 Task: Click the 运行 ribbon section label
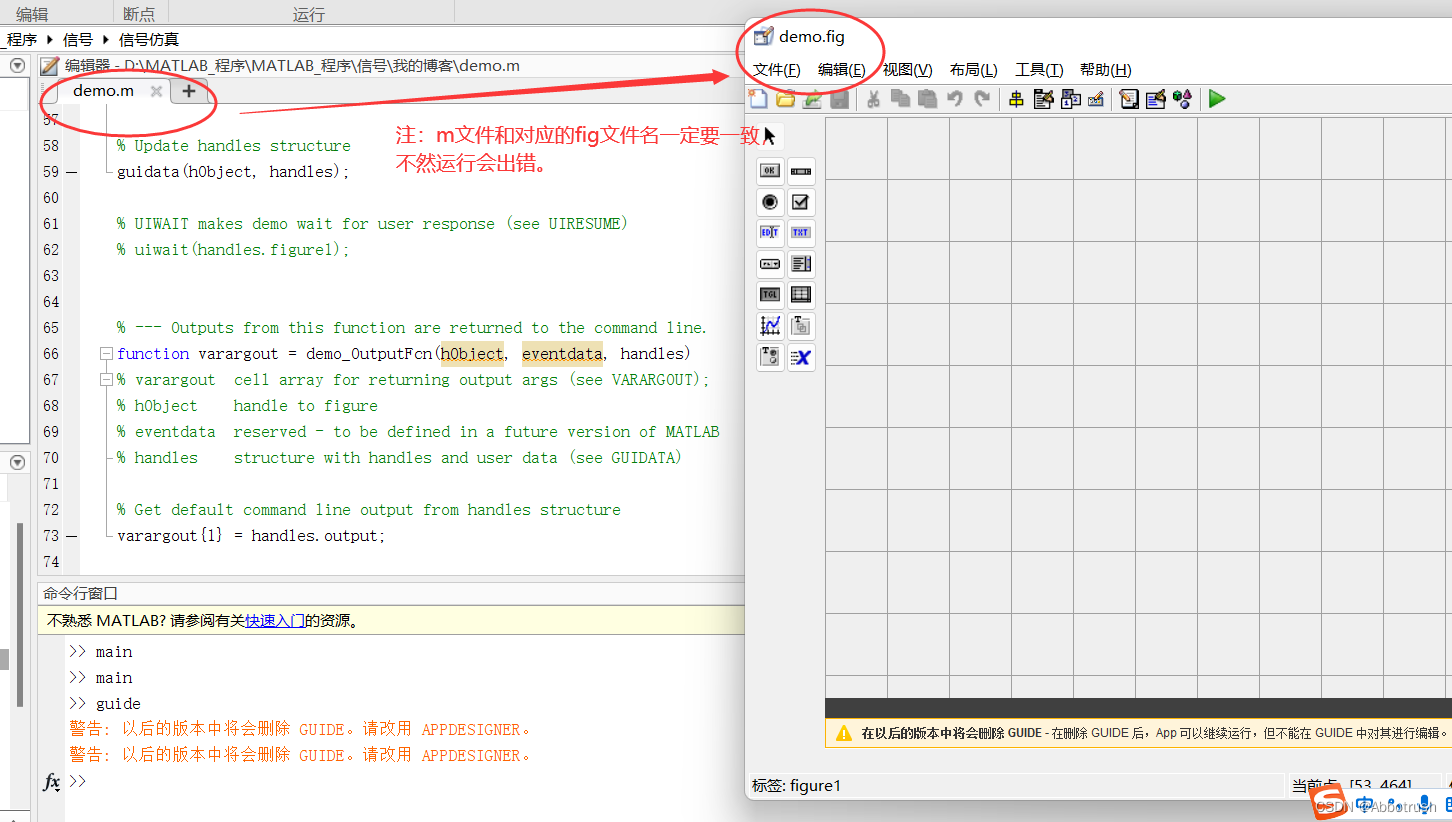309,15
